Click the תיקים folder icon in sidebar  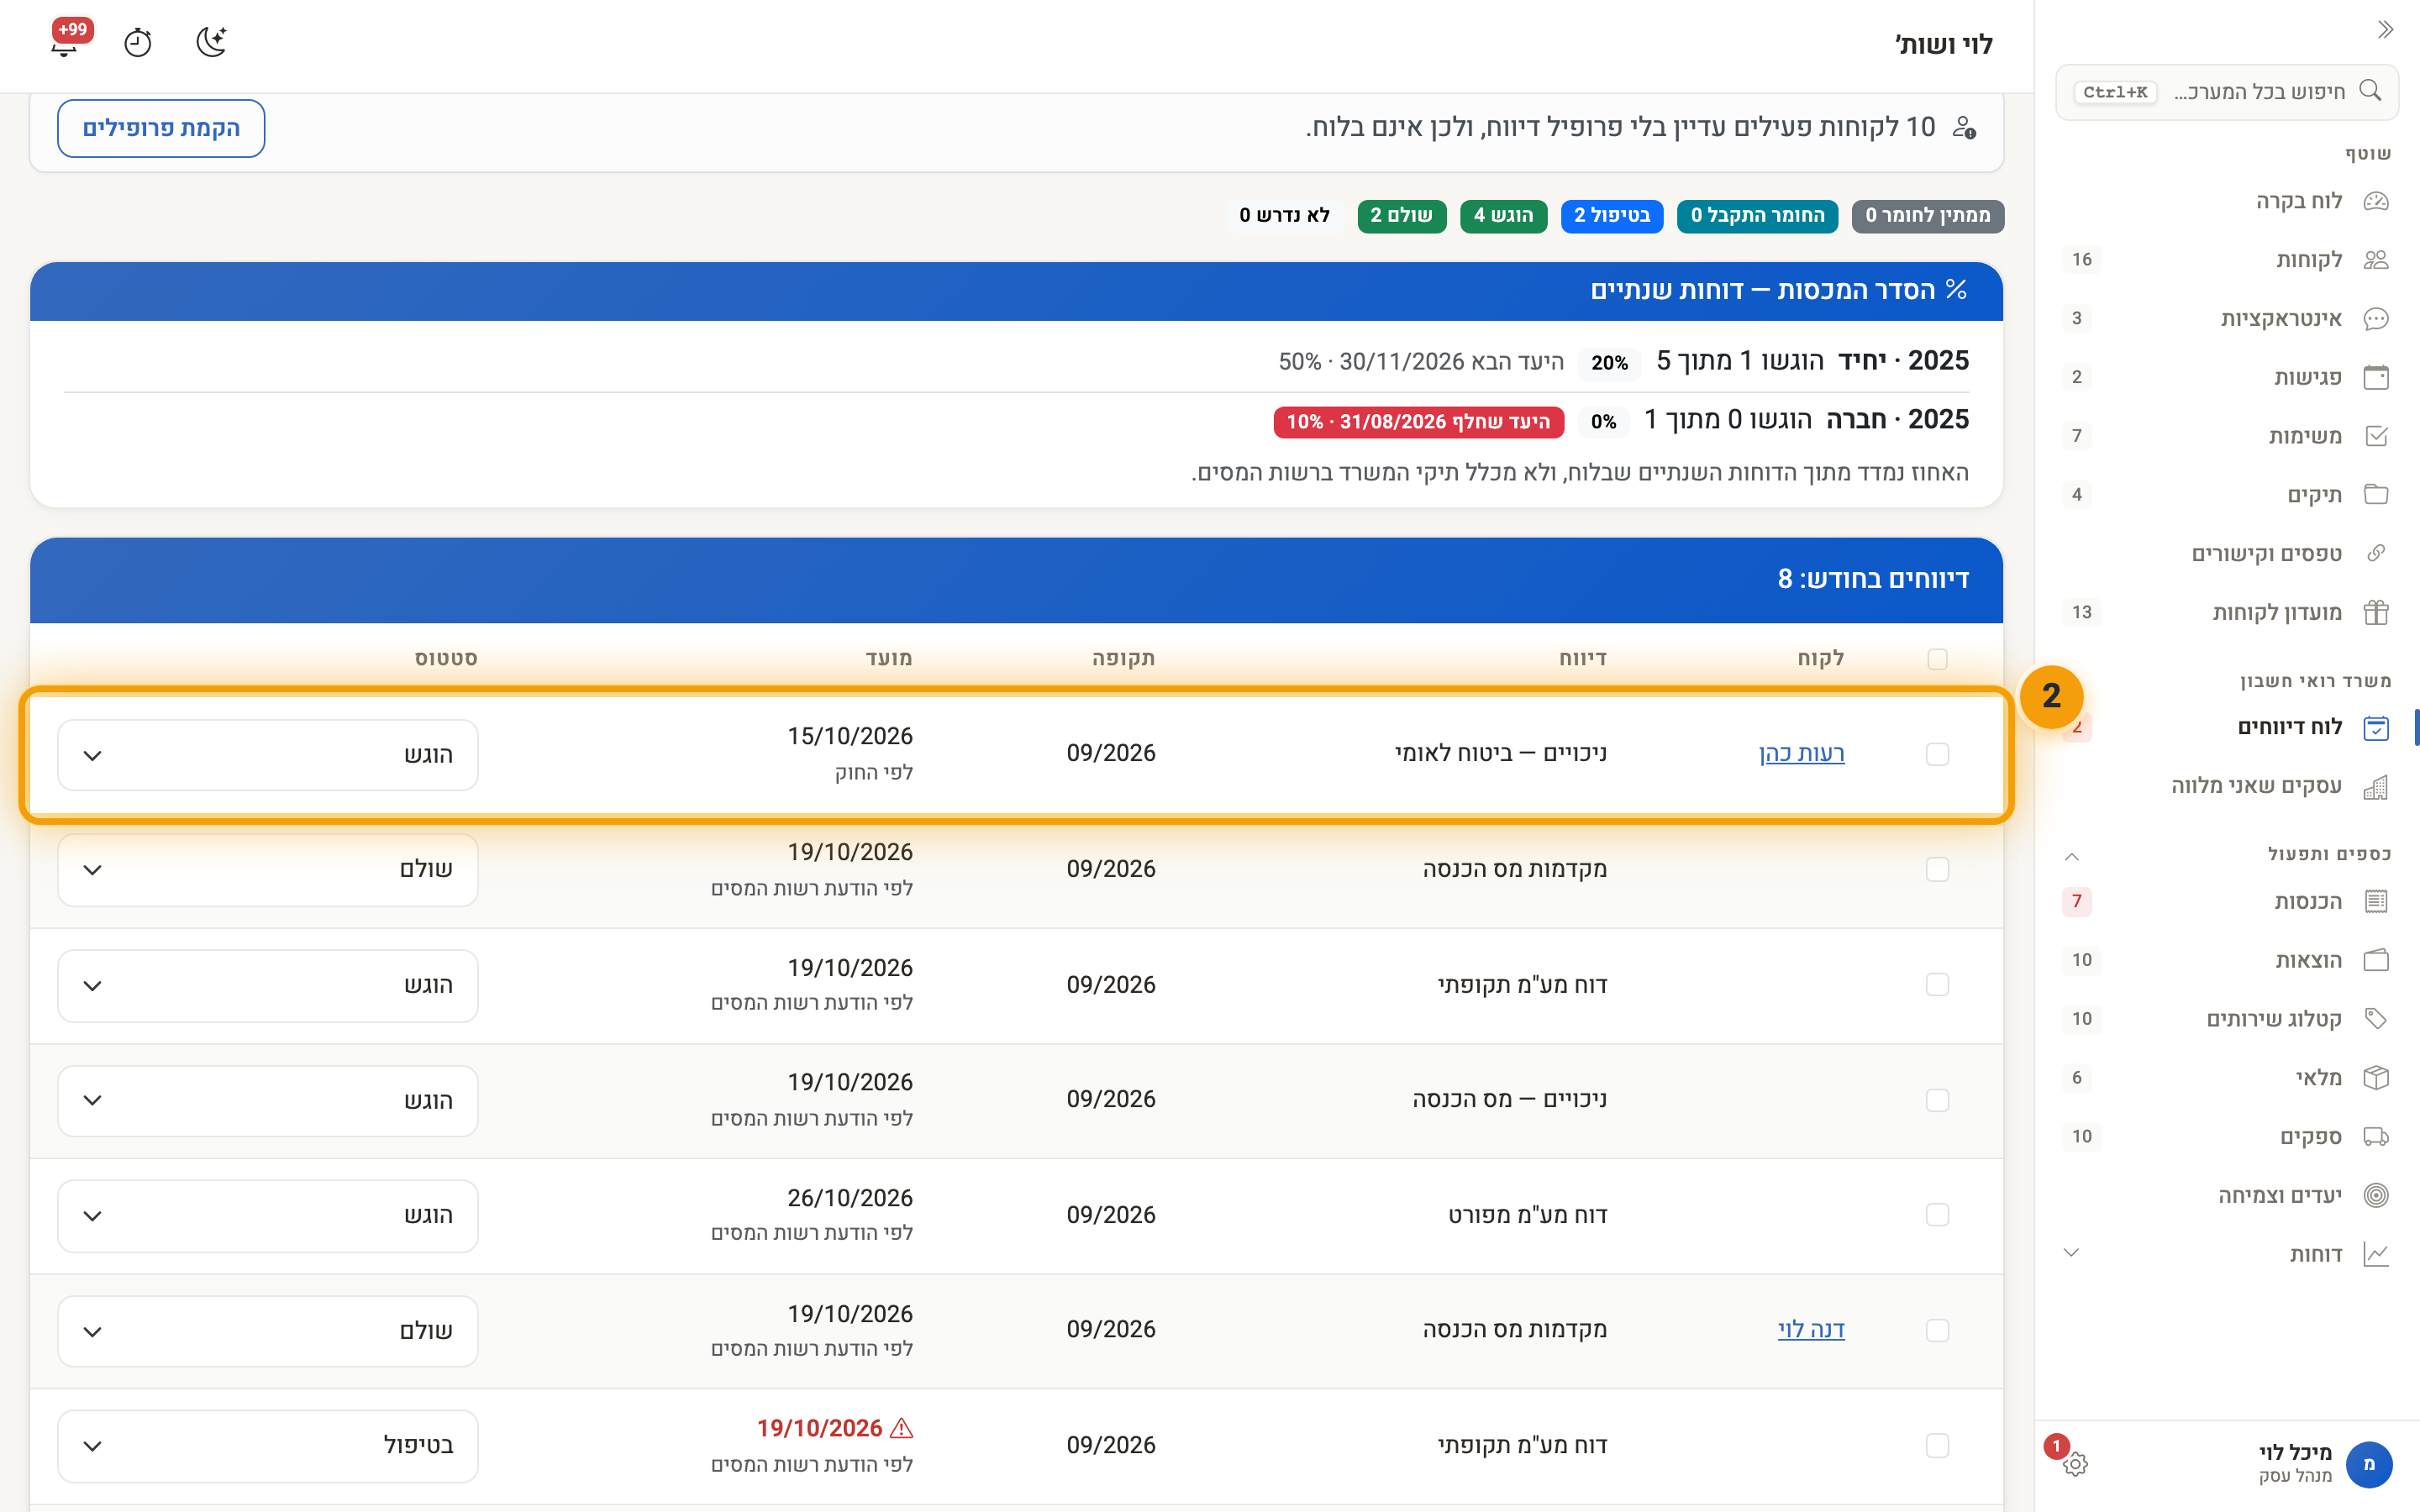pos(2375,494)
